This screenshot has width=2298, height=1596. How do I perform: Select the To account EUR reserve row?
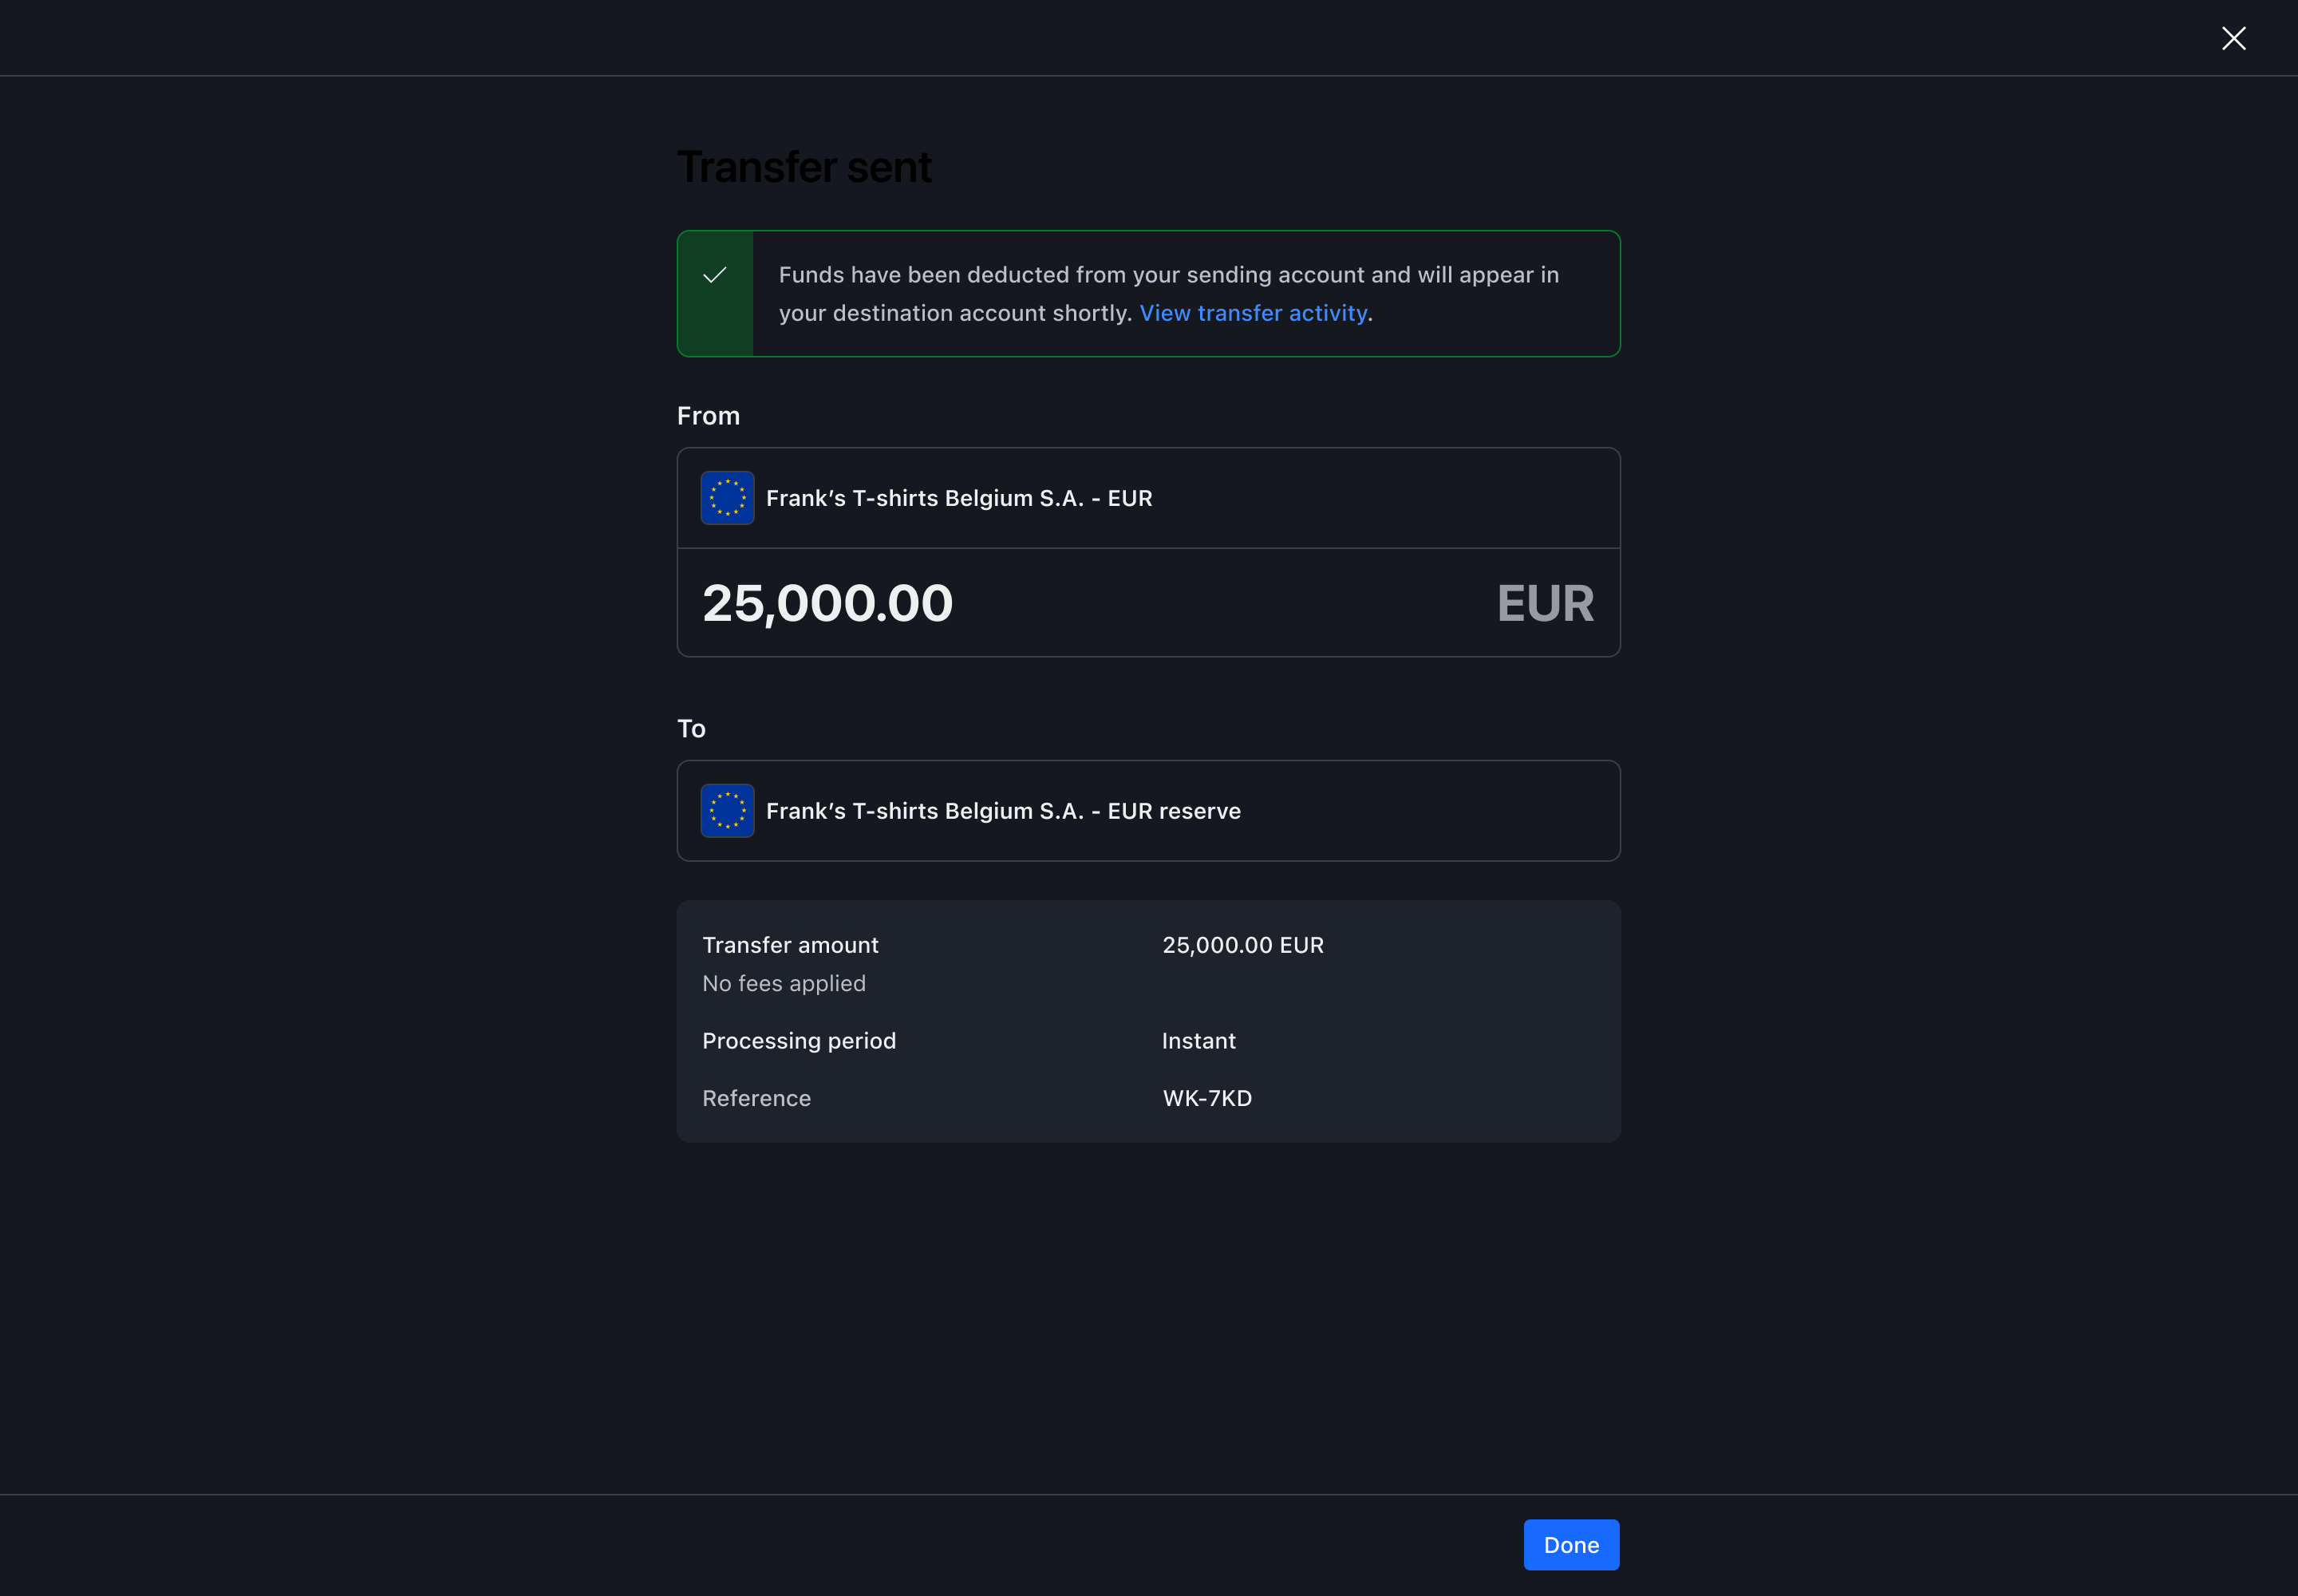point(1148,811)
